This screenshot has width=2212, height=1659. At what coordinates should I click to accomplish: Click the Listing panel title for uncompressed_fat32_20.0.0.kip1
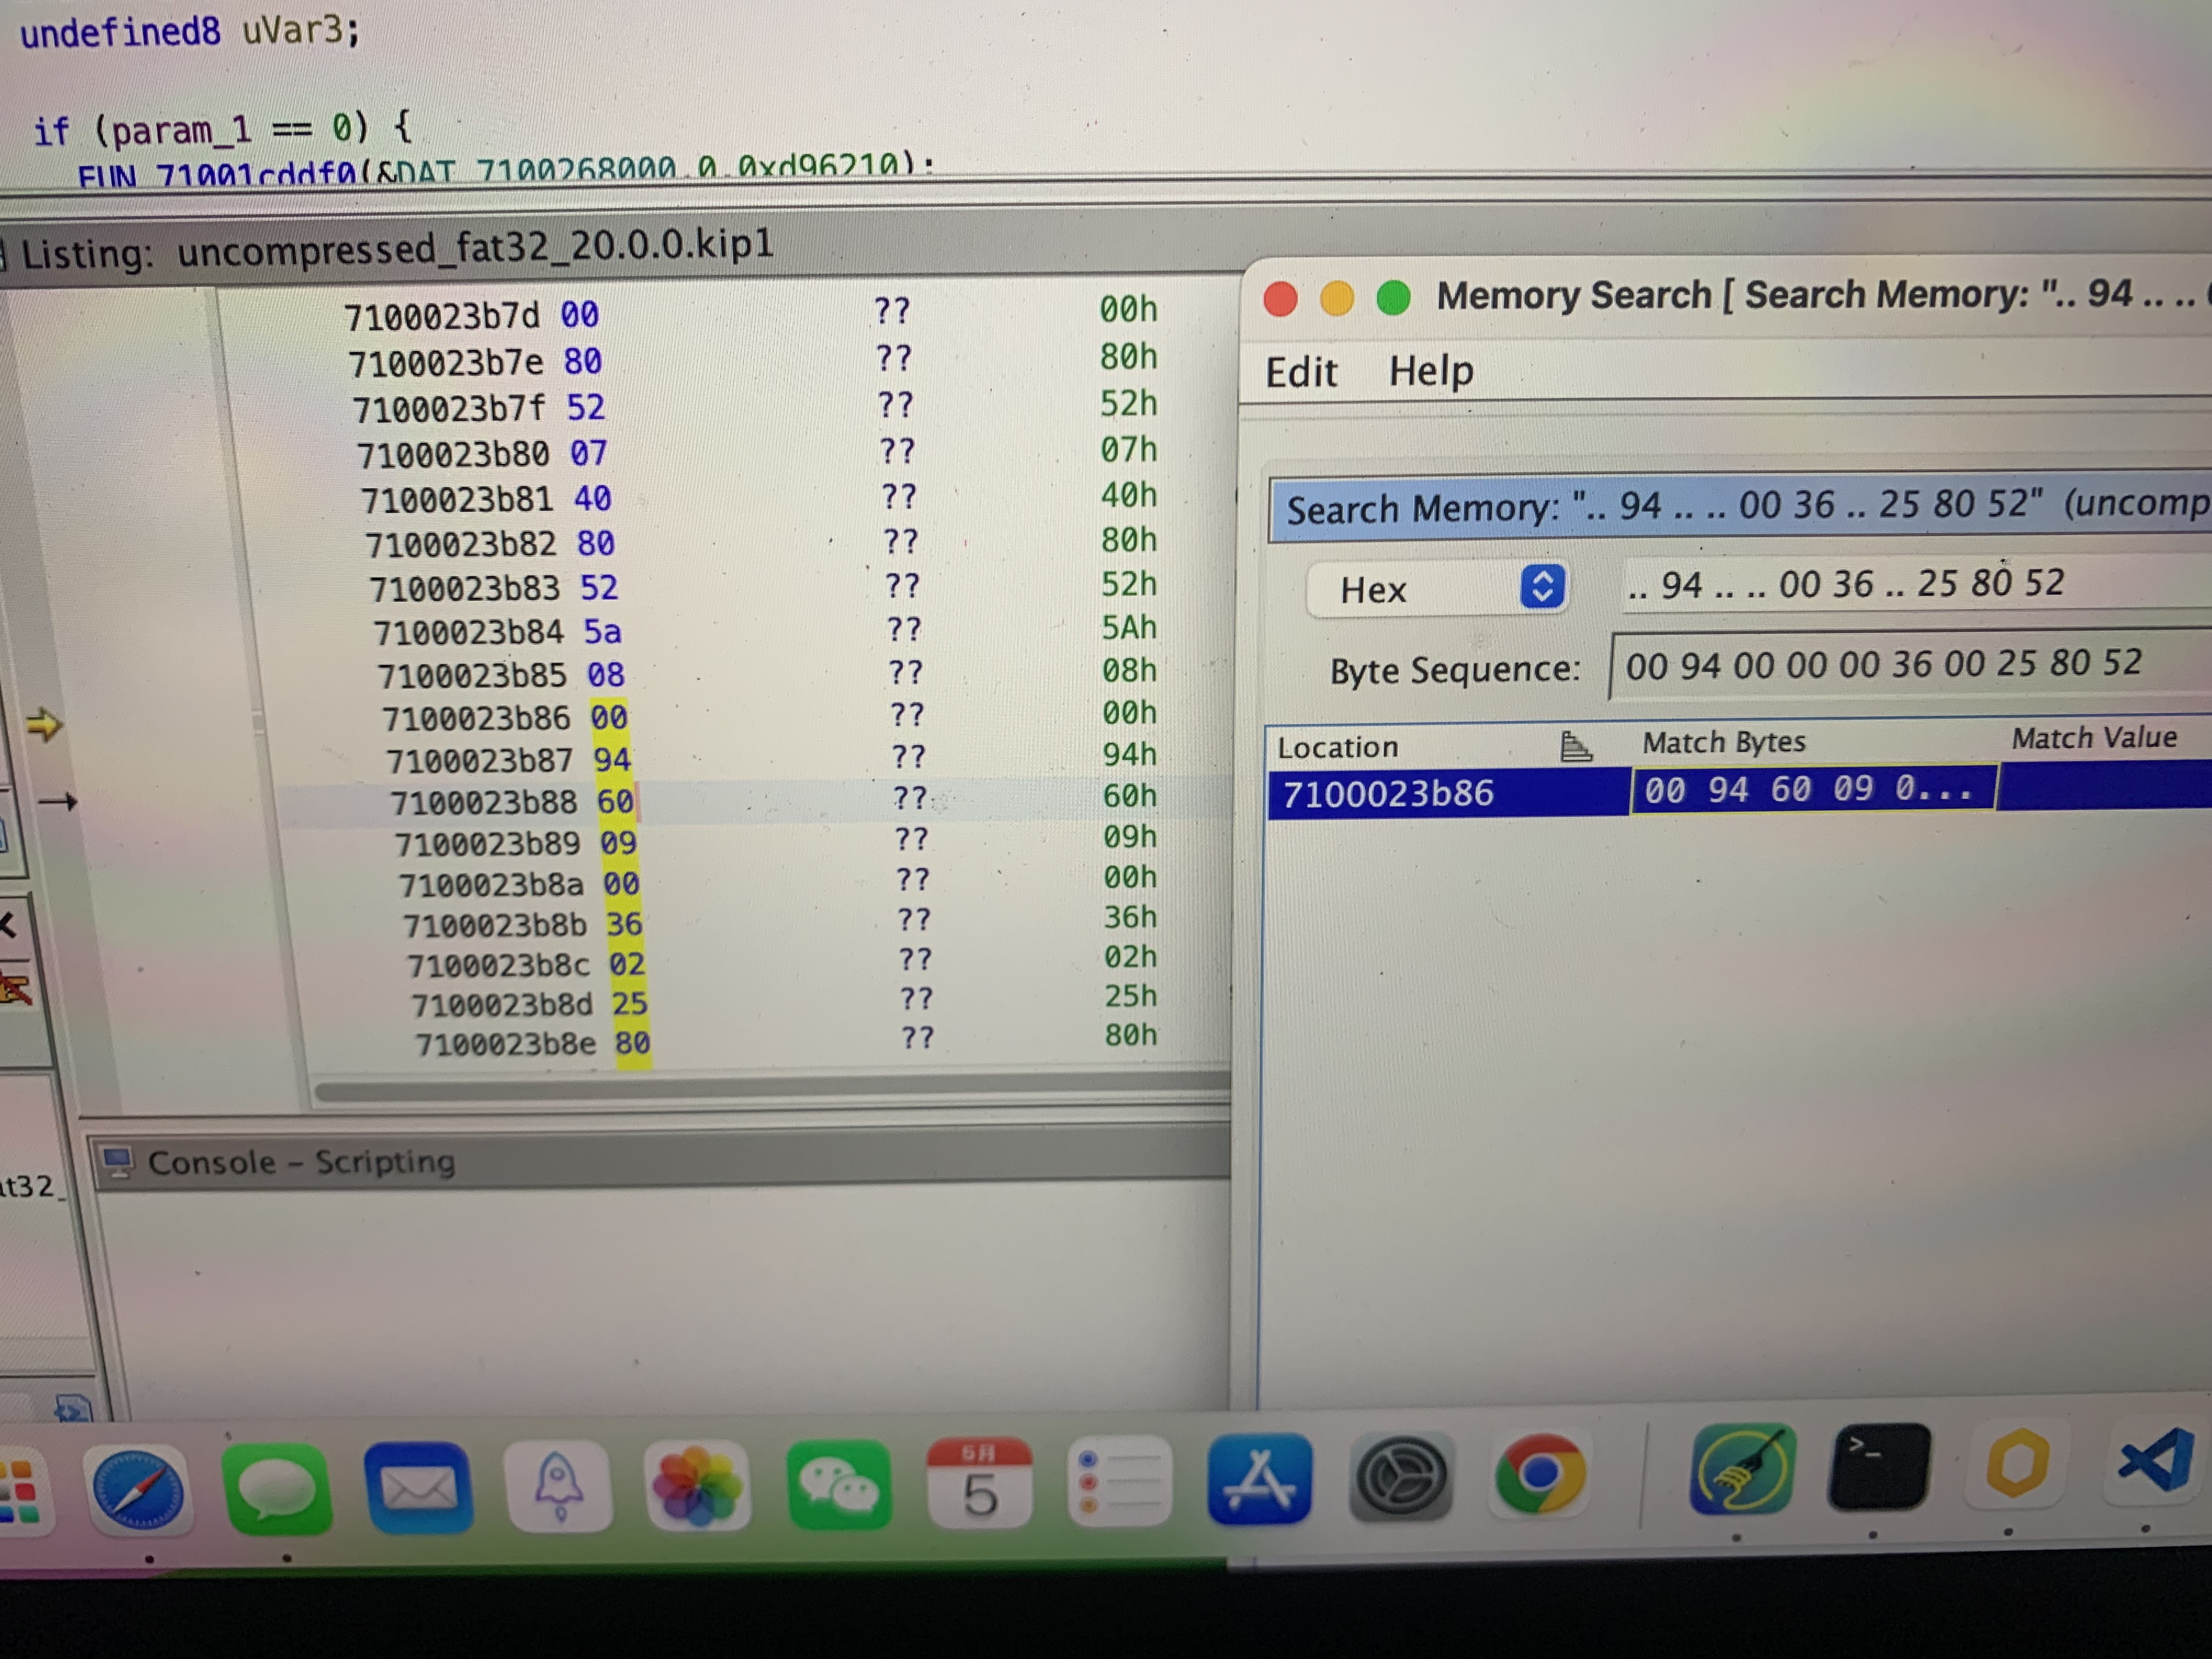(397, 248)
